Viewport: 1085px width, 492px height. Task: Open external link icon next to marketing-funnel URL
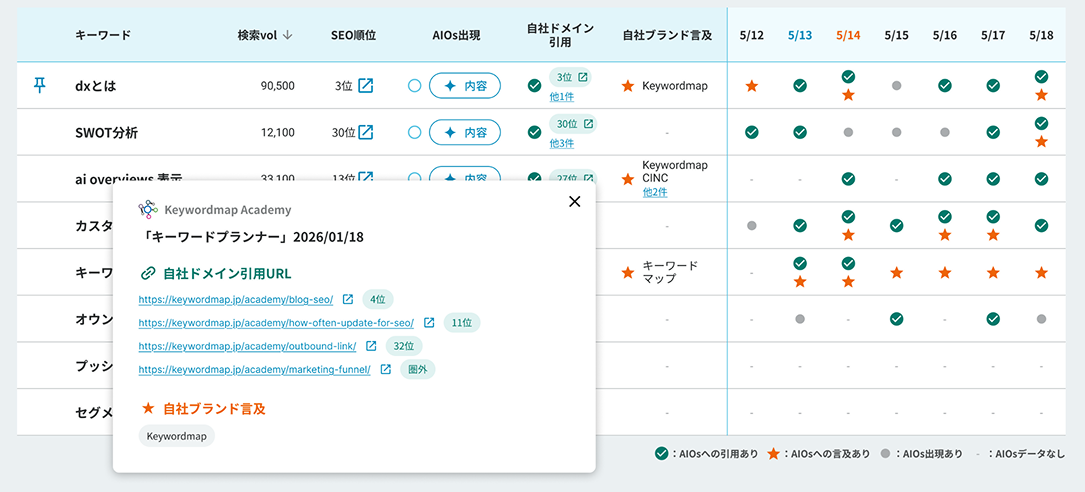(385, 369)
